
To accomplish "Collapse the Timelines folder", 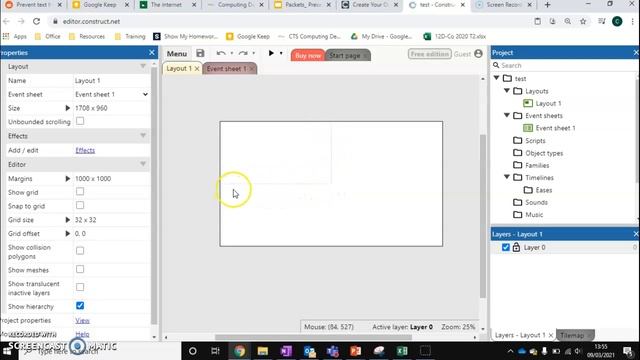I will coord(507,177).
